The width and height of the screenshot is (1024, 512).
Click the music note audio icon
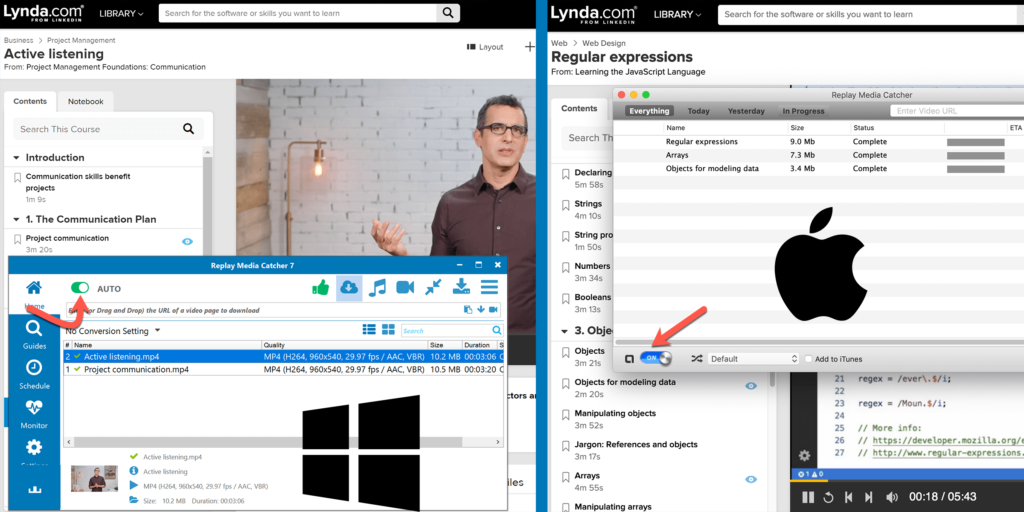click(x=377, y=287)
